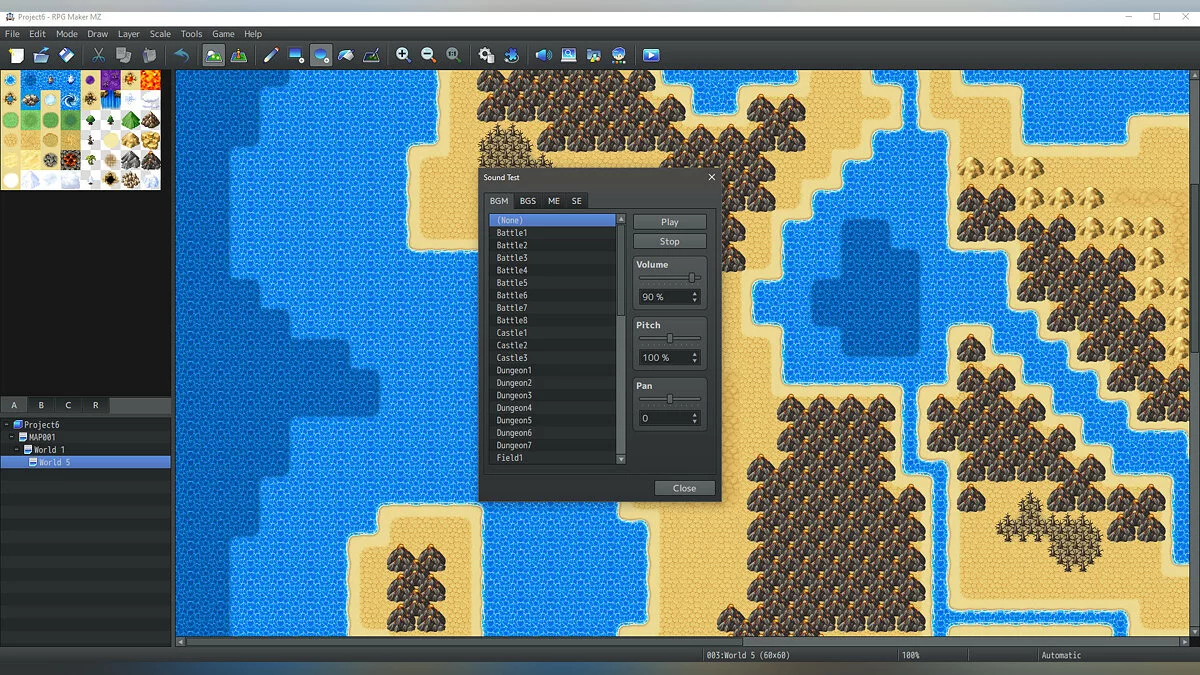
Task: Open the Scale menu
Action: coord(160,34)
